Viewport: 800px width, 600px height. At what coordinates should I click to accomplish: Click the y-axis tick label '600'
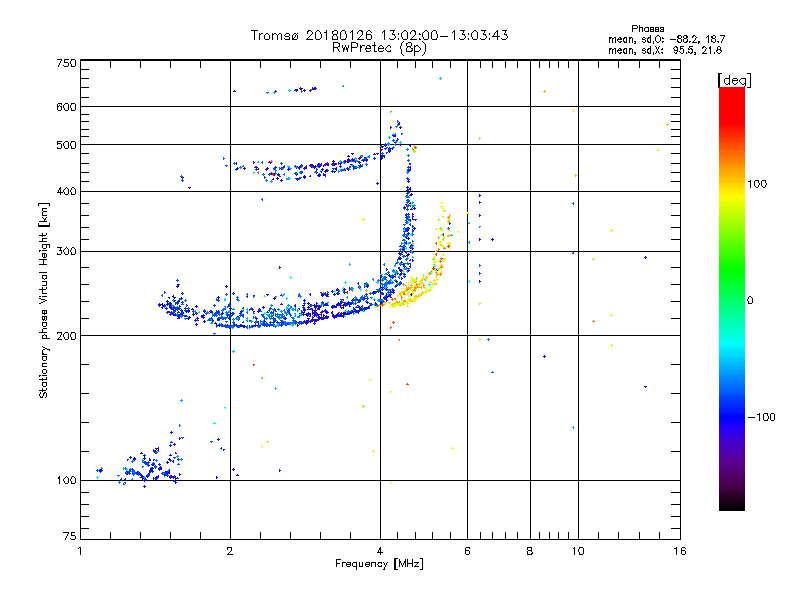pyautogui.click(x=66, y=107)
